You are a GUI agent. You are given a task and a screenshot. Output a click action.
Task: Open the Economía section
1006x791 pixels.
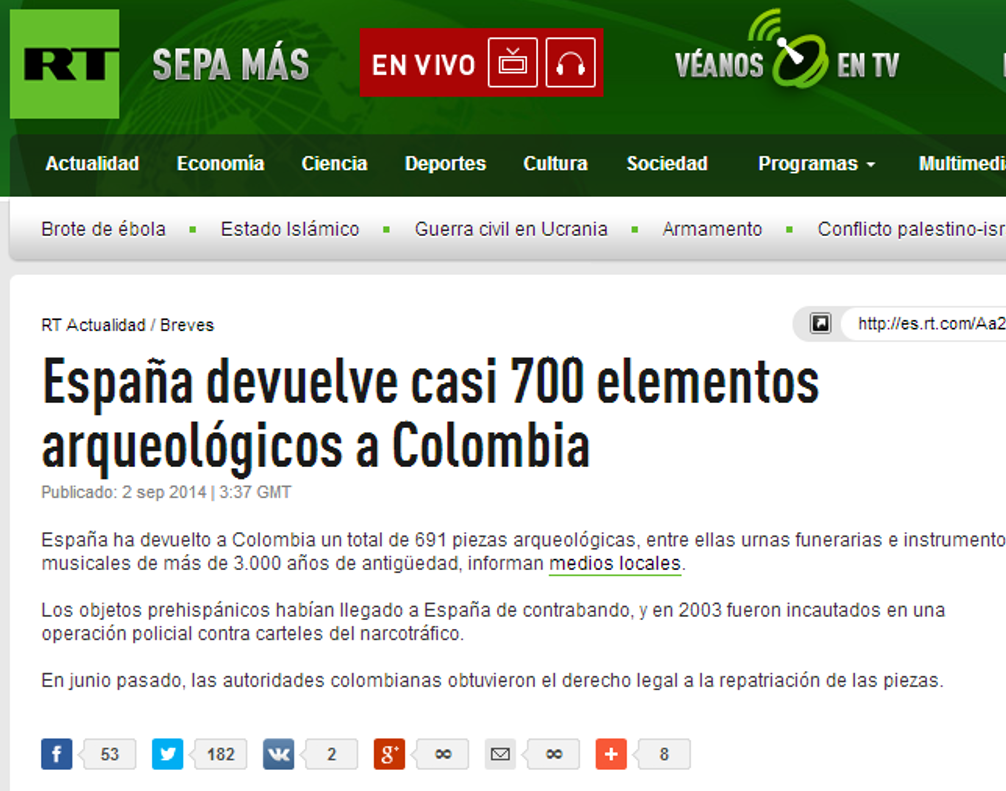[x=221, y=164]
